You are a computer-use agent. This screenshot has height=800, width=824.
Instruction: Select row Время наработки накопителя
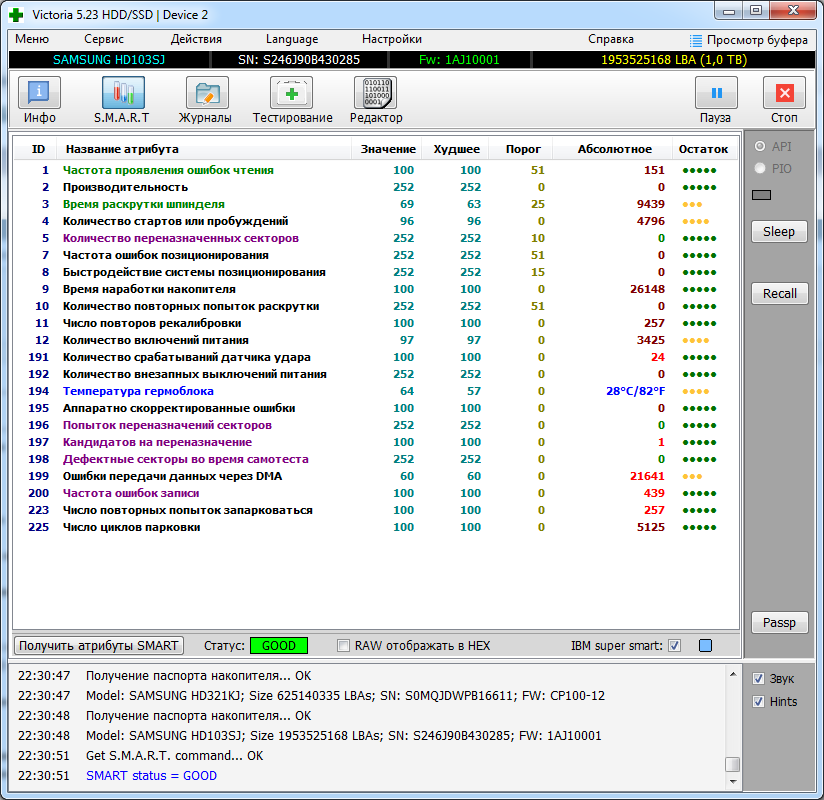[375, 289]
